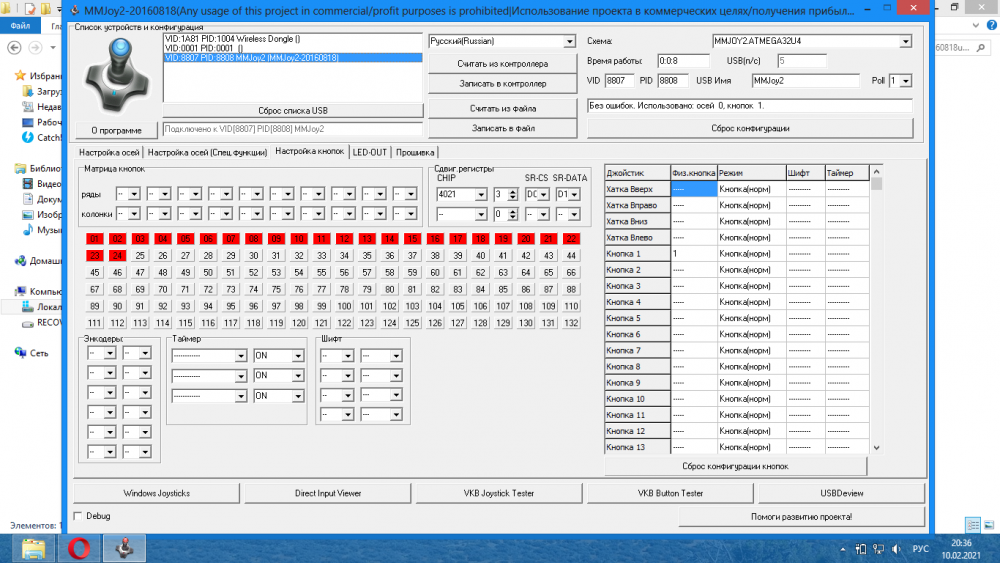1000x563 pixels.
Task: Open the CHIP 4021 dropdown
Action: coord(482,194)
